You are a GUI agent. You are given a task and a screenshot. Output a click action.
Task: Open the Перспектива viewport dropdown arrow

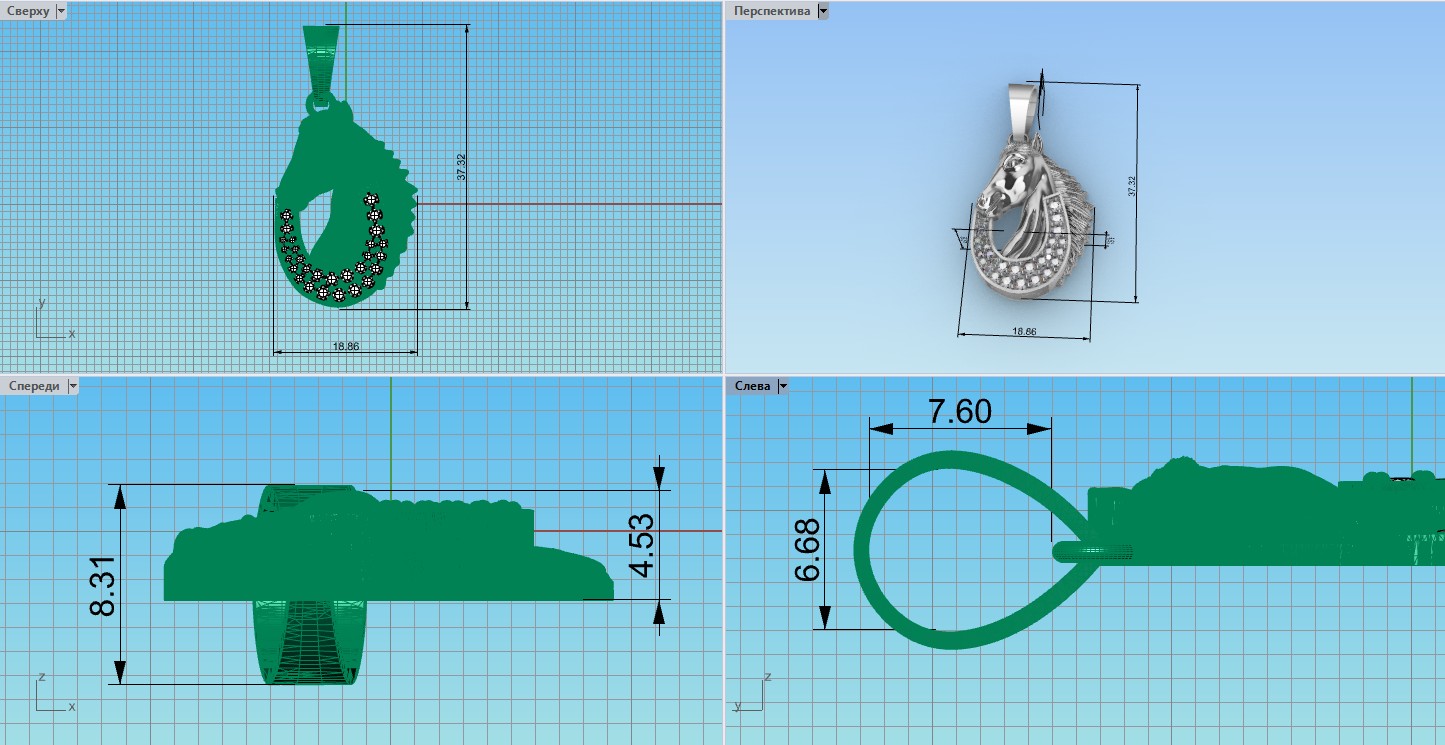click(x=822, y=11)
